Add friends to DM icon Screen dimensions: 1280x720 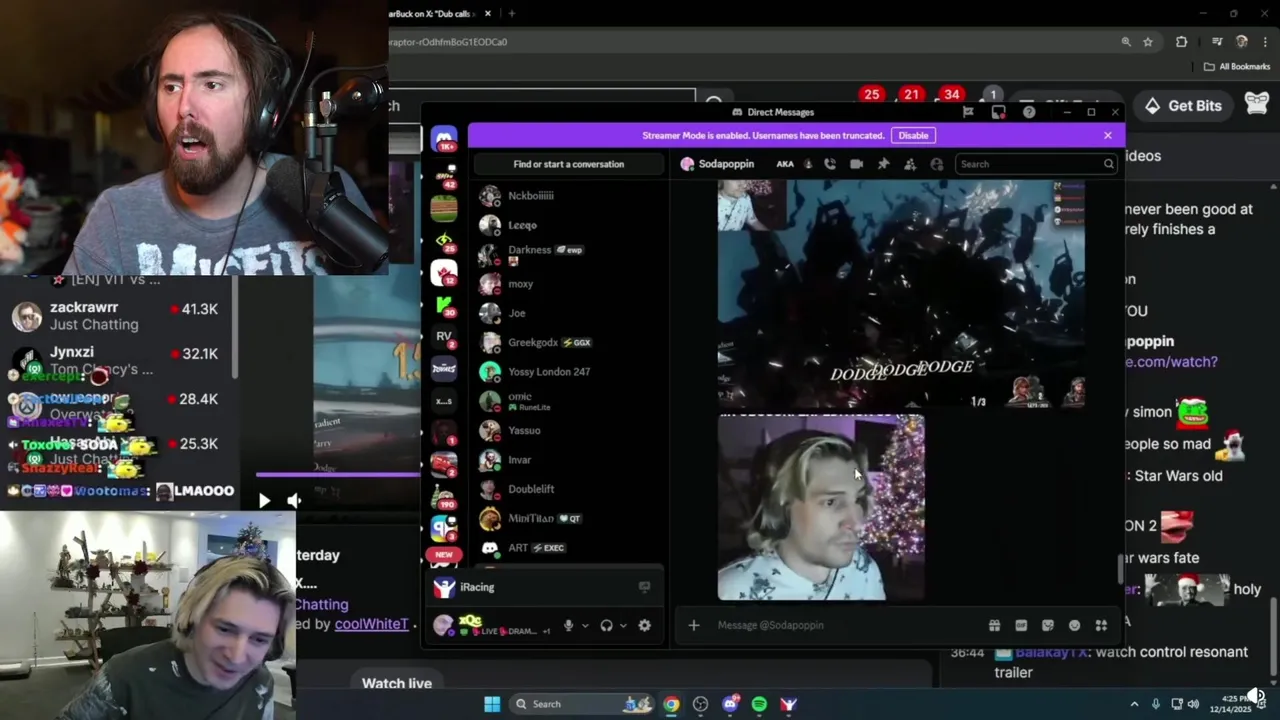[910, 164]
